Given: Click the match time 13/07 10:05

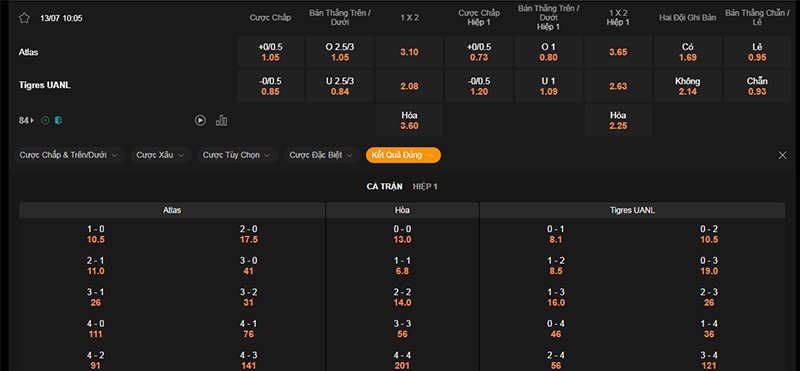Looking at the screenshot, I should 61,18.
